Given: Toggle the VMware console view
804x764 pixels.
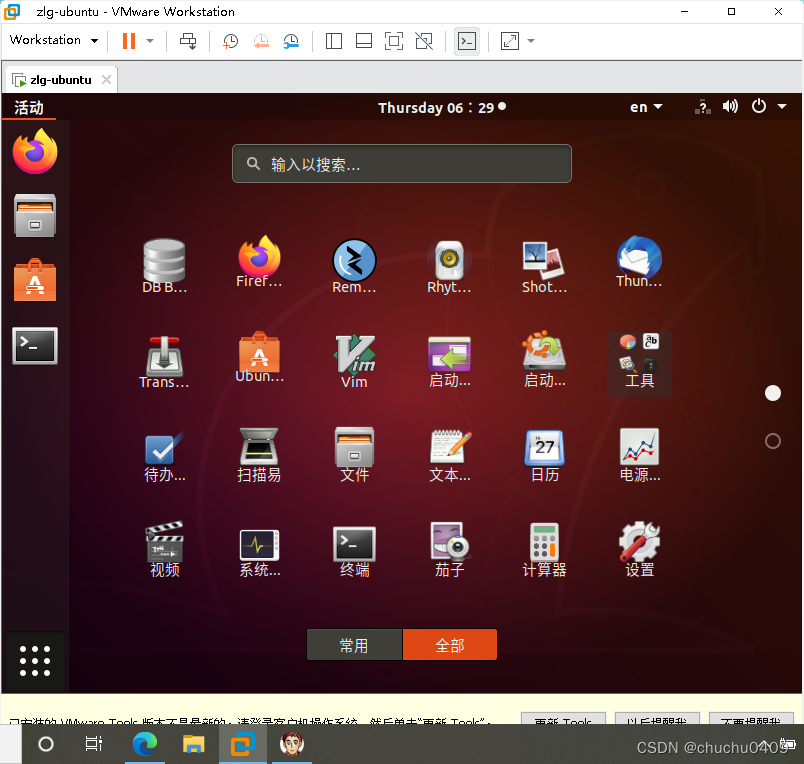Looking at the screenshot, I should (x=467, y=41).
